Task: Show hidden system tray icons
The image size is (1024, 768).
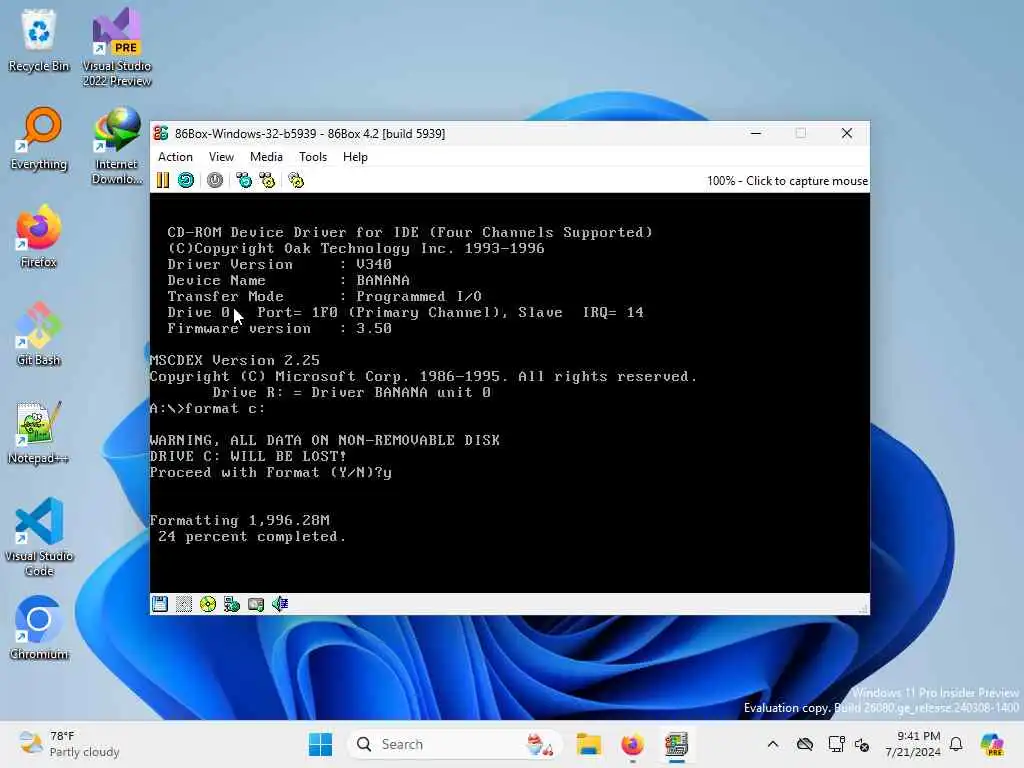Action: (773, 744)
